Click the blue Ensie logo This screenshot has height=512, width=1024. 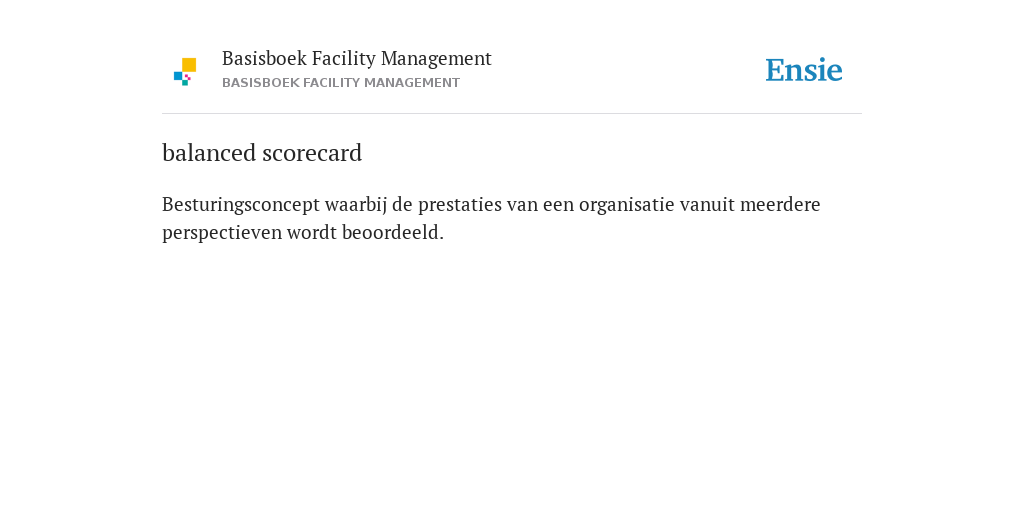[x=804, y=70]
